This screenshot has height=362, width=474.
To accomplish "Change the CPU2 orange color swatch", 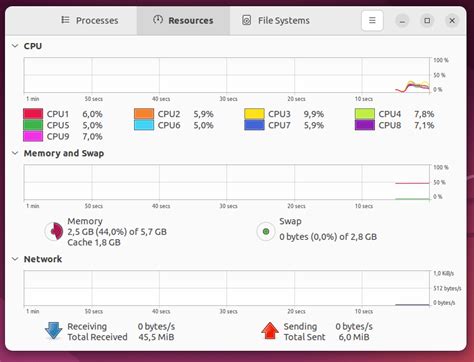I will [x=144, y=114].
